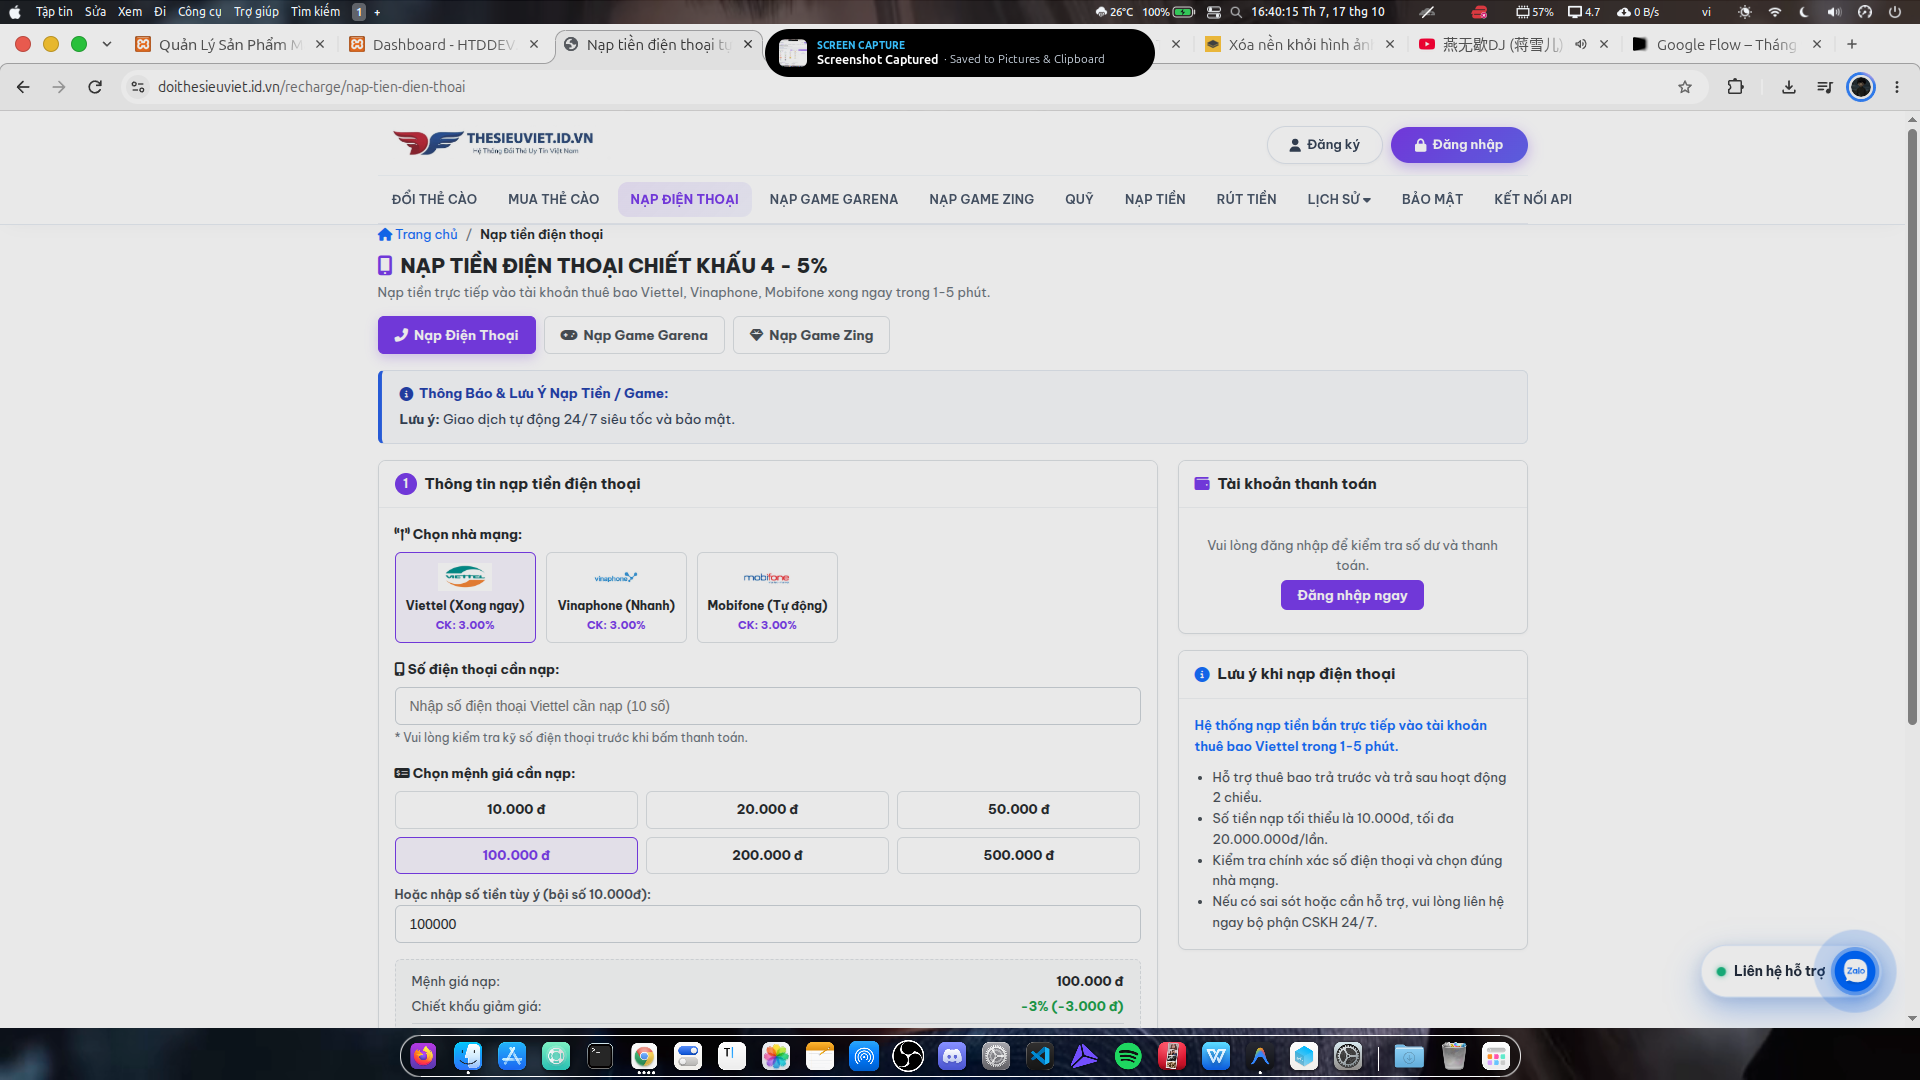Open Google Chrome in the dock

click(x=644, y=1056)
